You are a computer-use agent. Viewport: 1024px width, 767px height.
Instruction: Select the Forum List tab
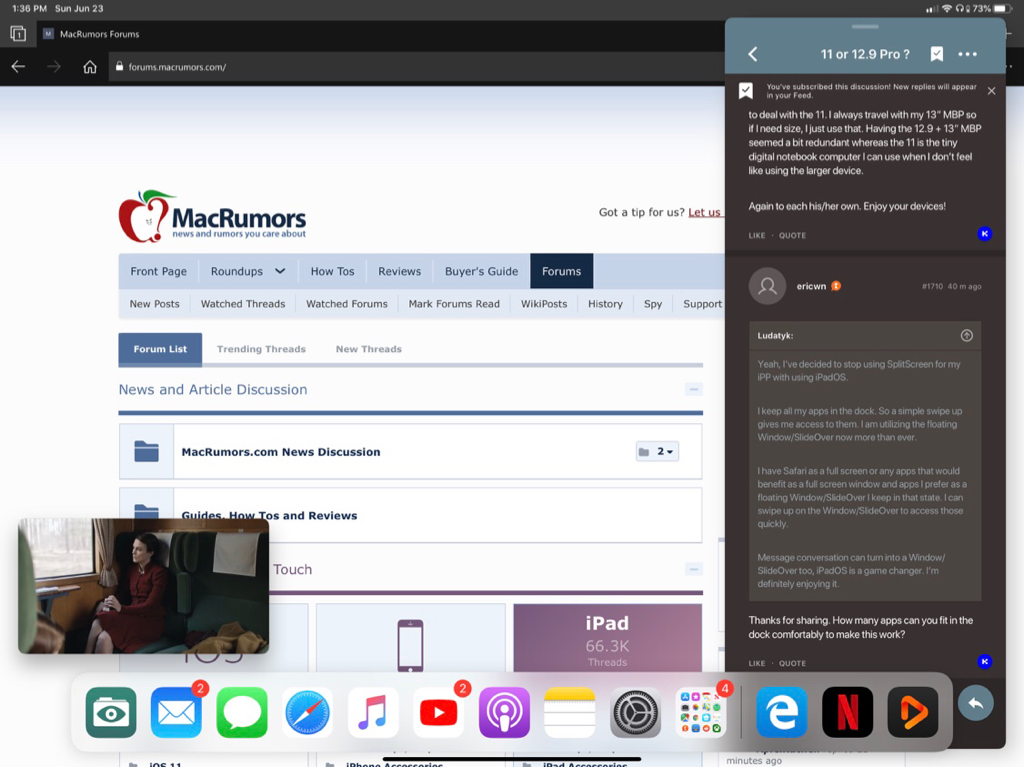coord(160,349)
